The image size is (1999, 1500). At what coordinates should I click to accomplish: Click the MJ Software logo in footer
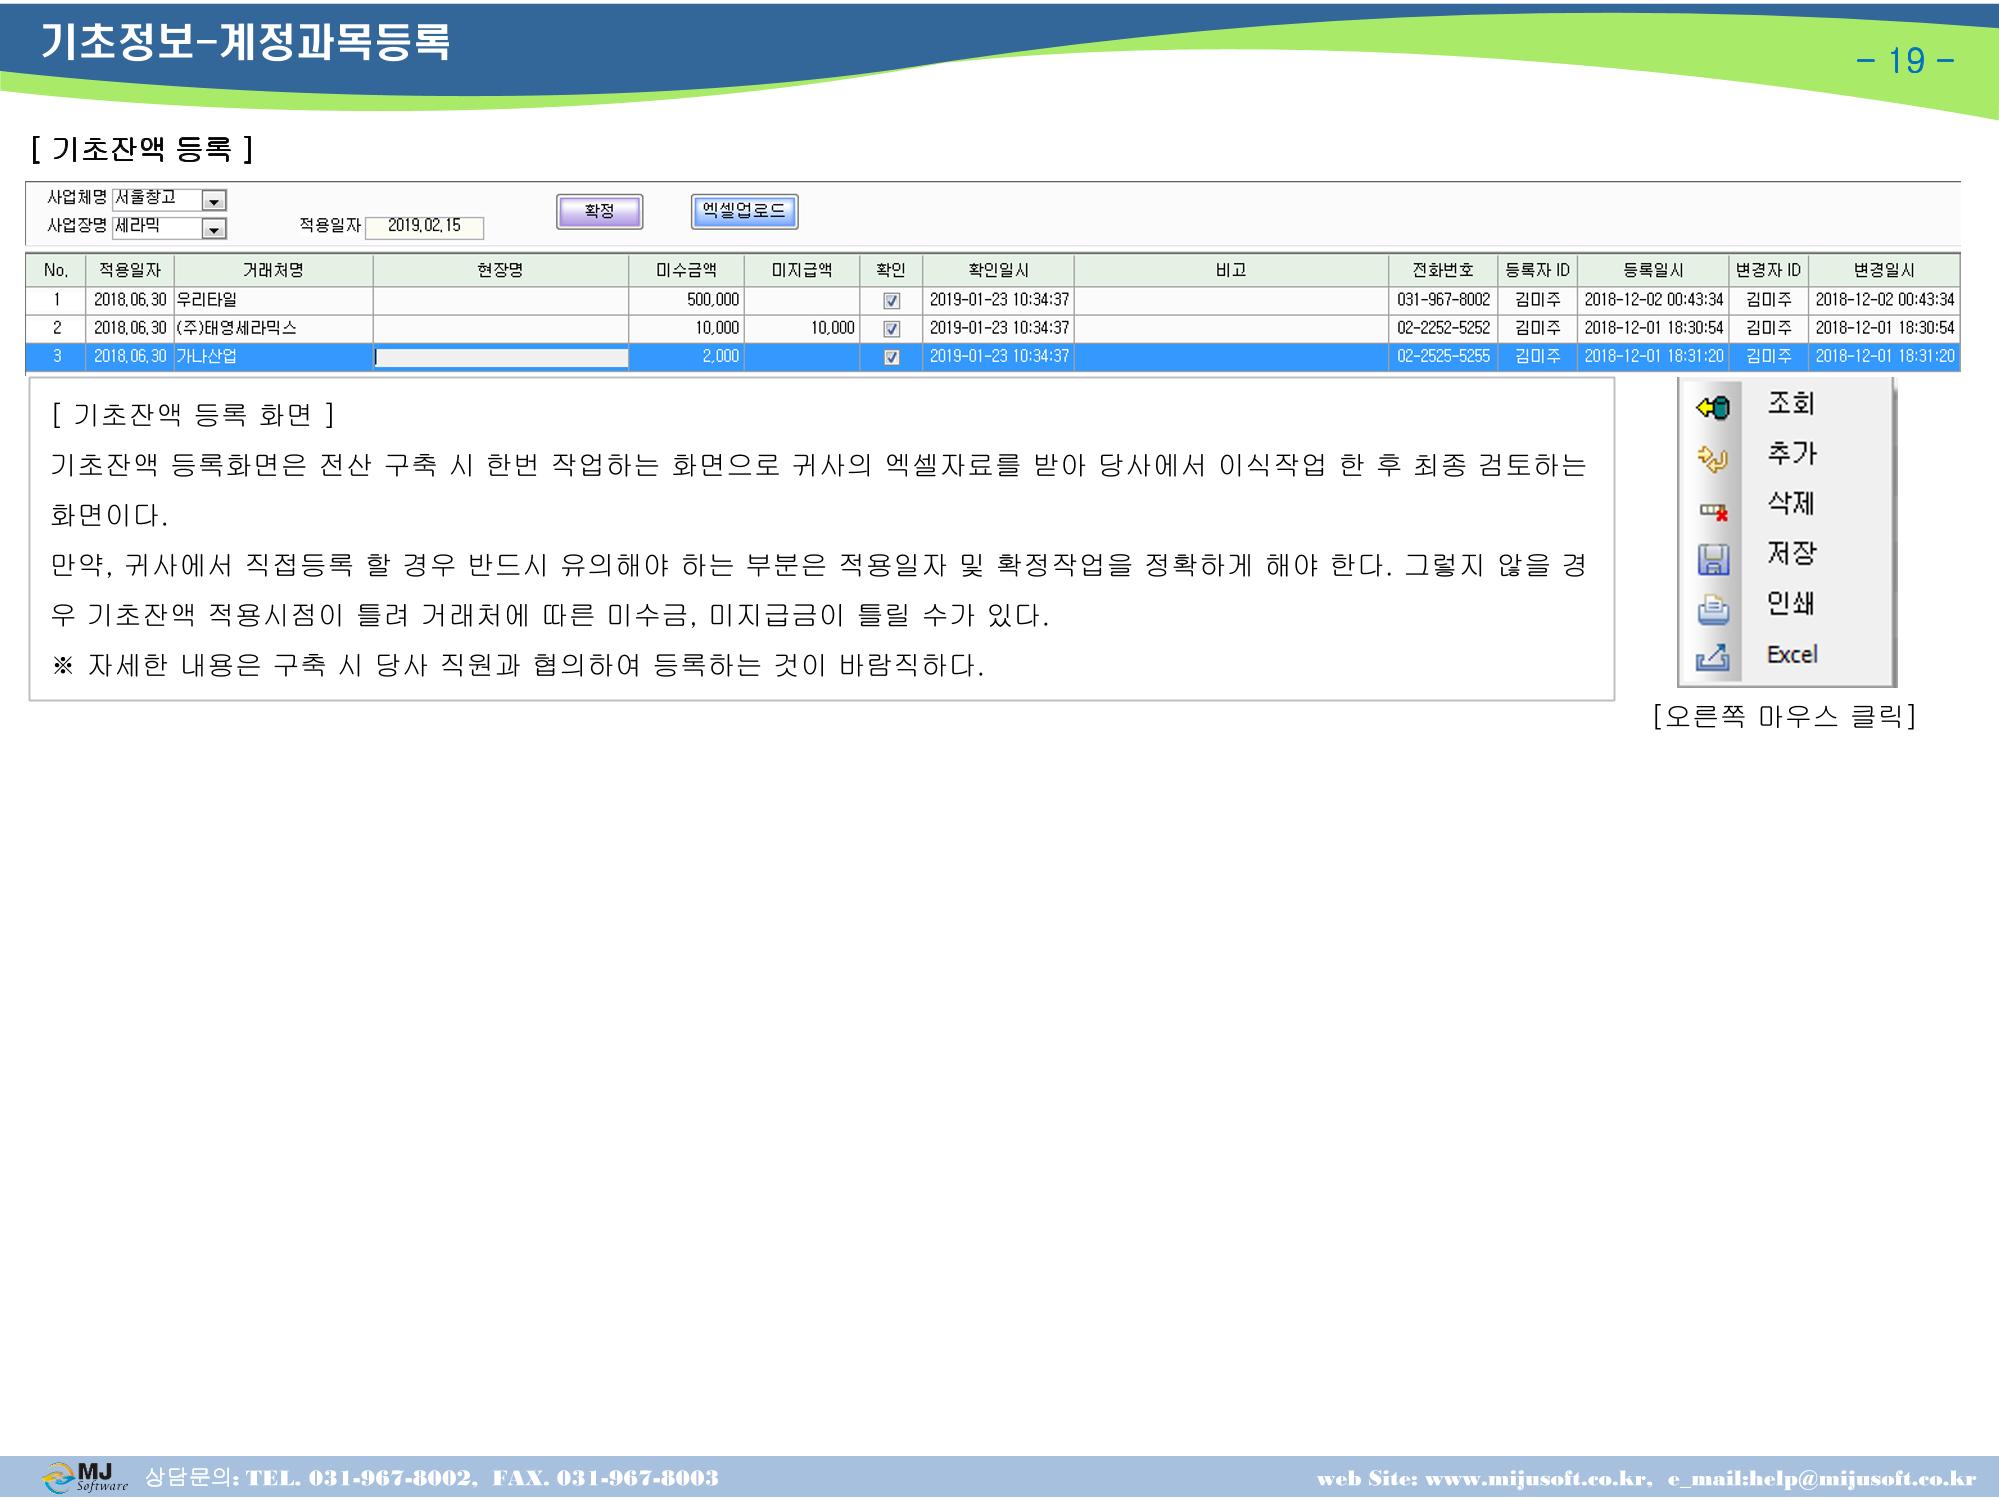point(86,1477)
